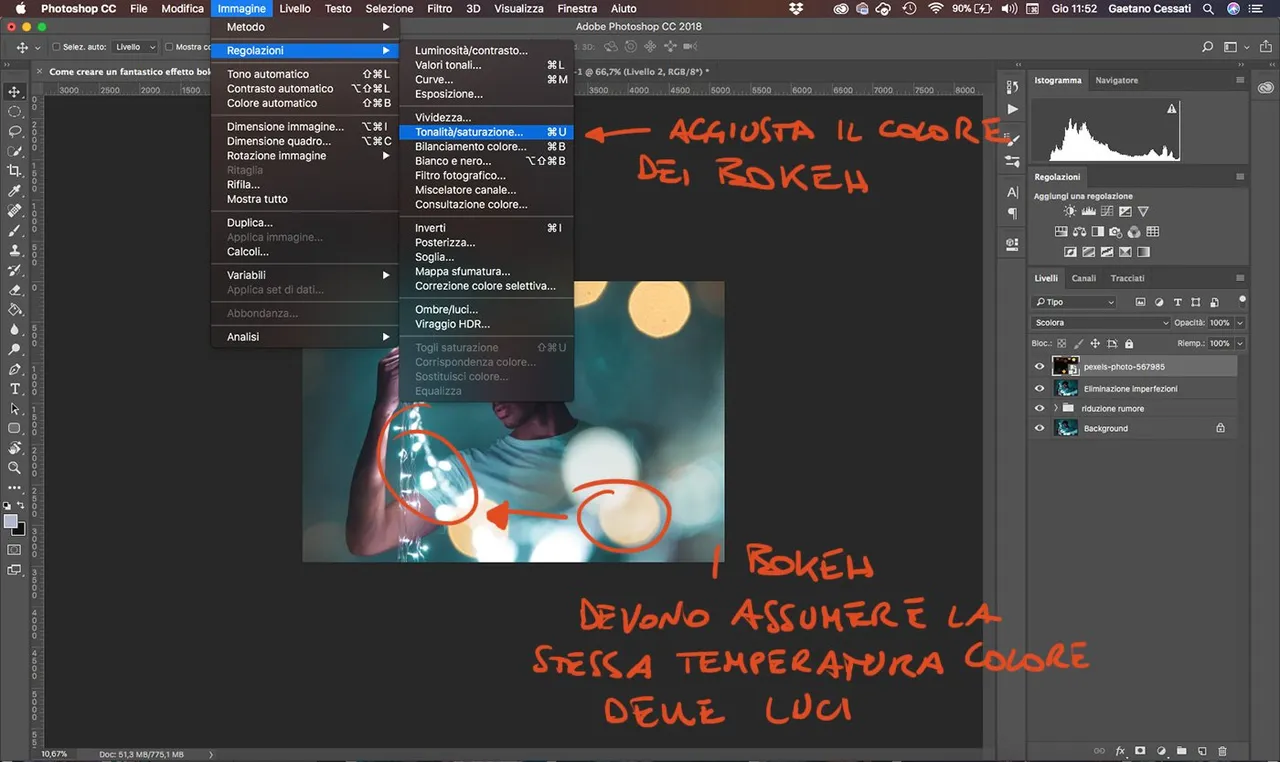The image size is (1280, 762).
Task: Toggle visibility of riduzione rumore group
Action: coord(1040,408)
